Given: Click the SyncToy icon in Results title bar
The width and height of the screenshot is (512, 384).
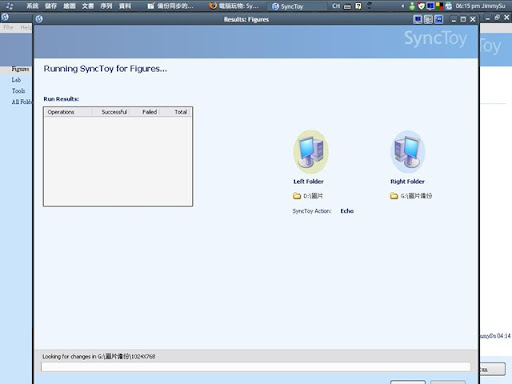Looking at the screenshot, I should point(39,19).
